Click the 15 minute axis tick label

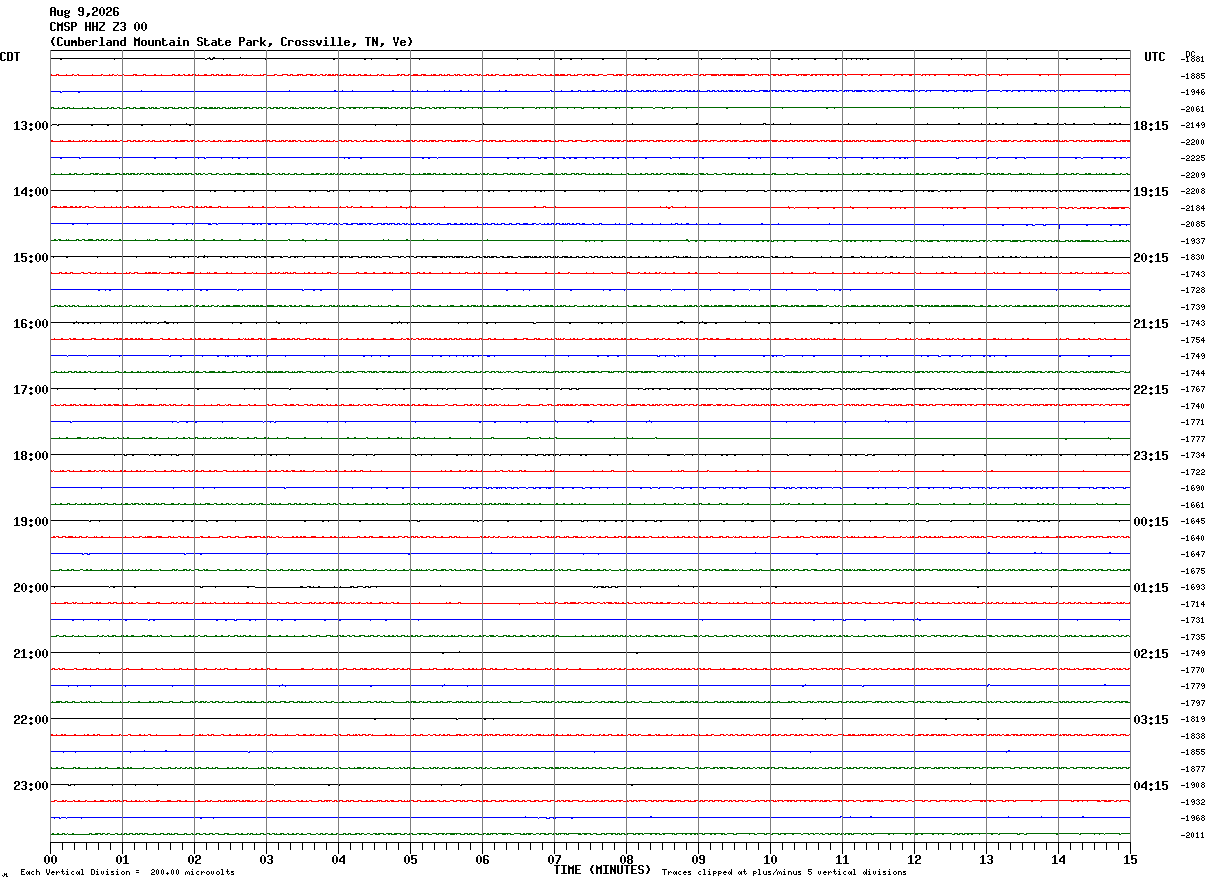point(1130,859)
